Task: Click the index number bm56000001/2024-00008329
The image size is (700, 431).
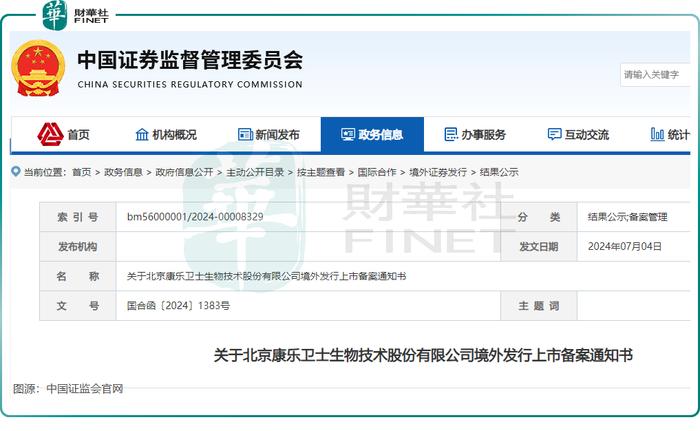Action: pos(195,217)
